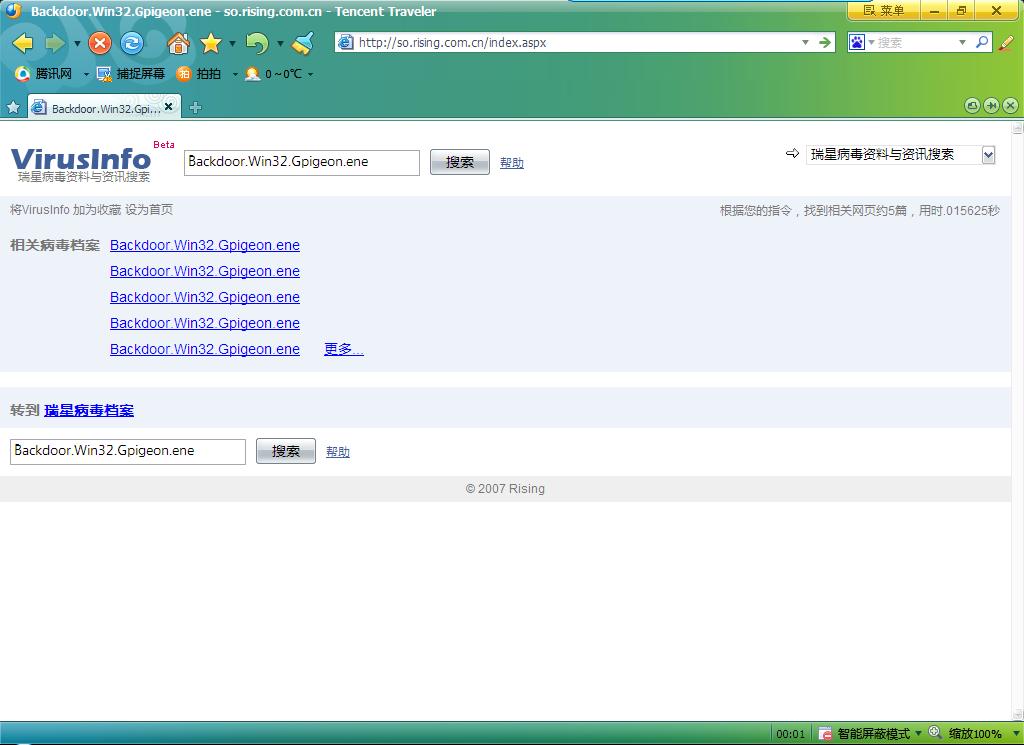Click the 00:01 timer in status bar

tap(790, 734)
